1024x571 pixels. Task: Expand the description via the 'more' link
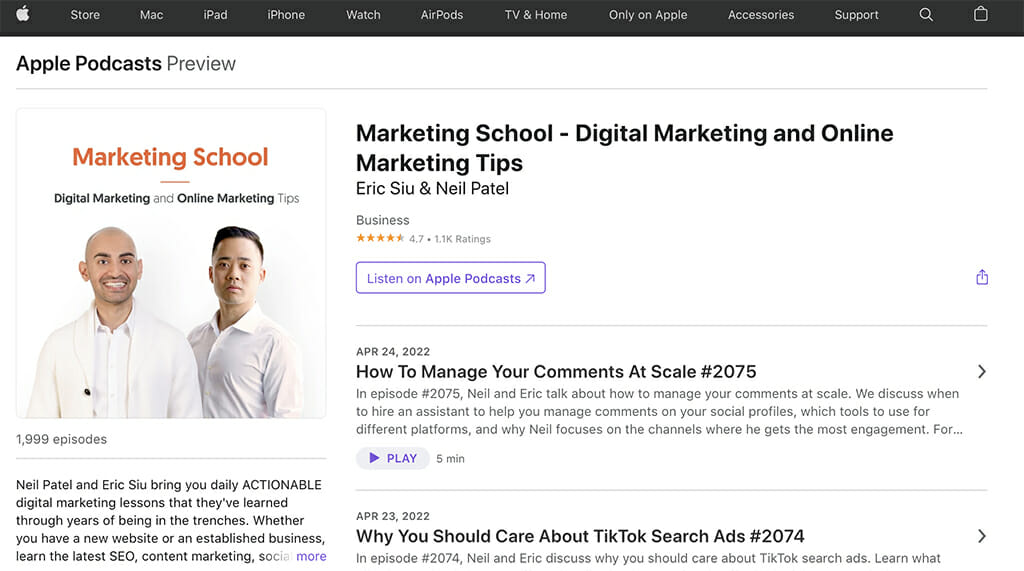[x=311, y=556]
